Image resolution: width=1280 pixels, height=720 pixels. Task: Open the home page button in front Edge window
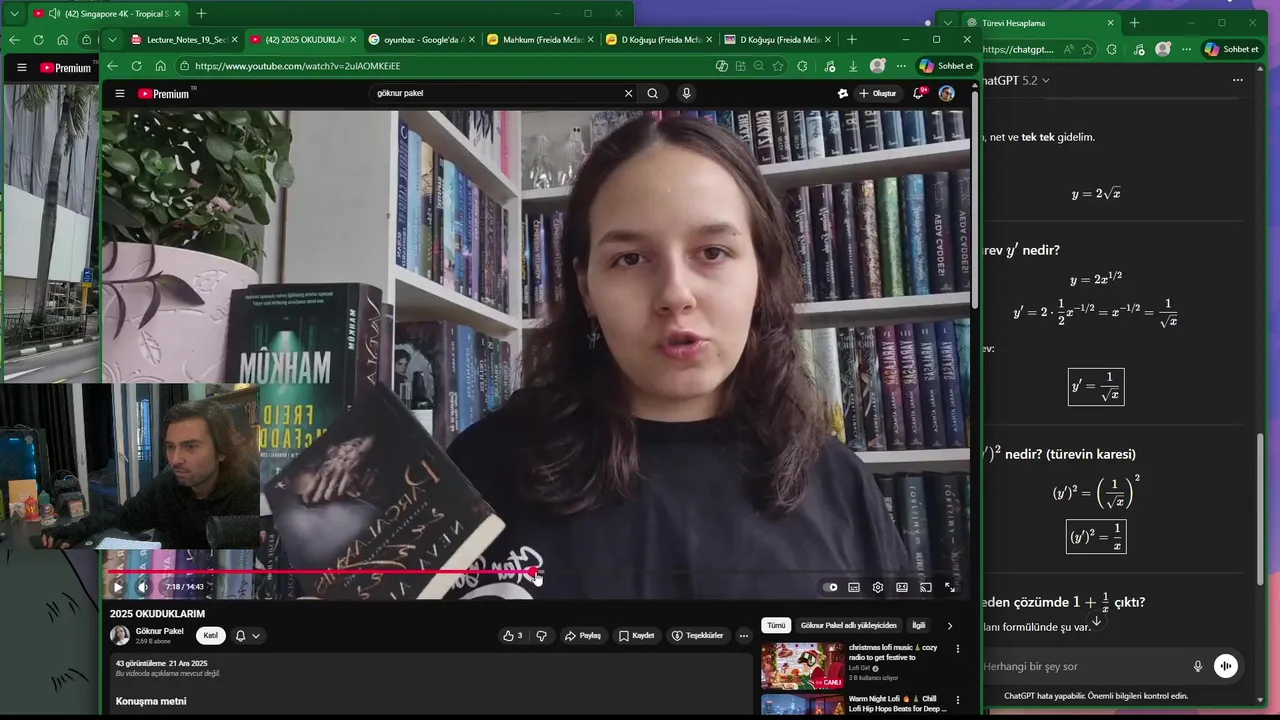point(160,66)
